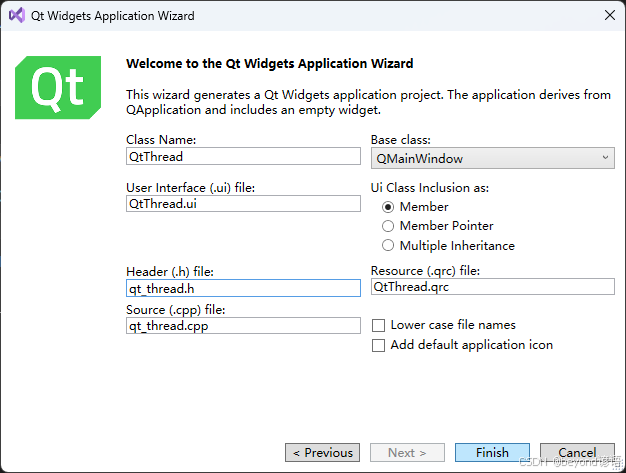Image resolution: width=626 pixels, height=473 pixels.
Task: Open the Base class dropdown
Action: coord(493,158)
